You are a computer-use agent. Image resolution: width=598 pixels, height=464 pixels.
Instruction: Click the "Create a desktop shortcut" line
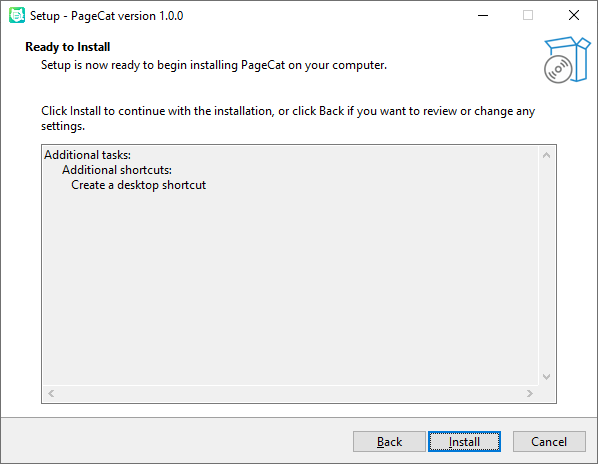click(x=138, y=185)
